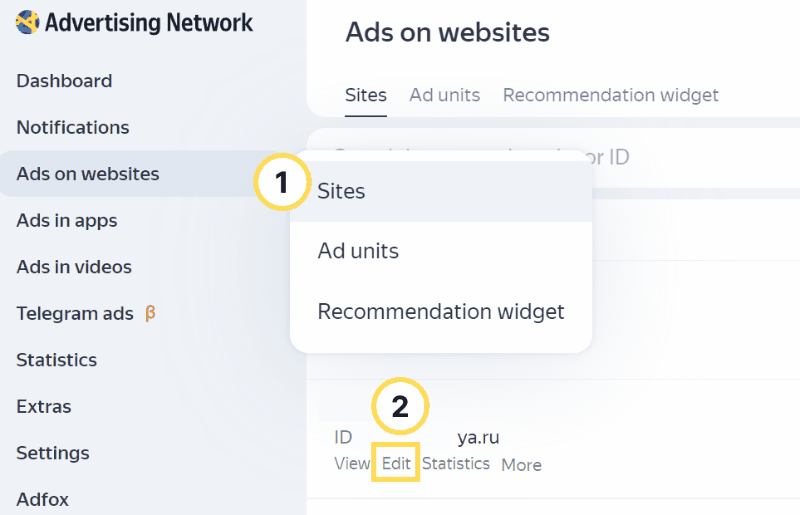Open Ads in videos section
The height and width of the screenshot is (515, 800).
74,266
